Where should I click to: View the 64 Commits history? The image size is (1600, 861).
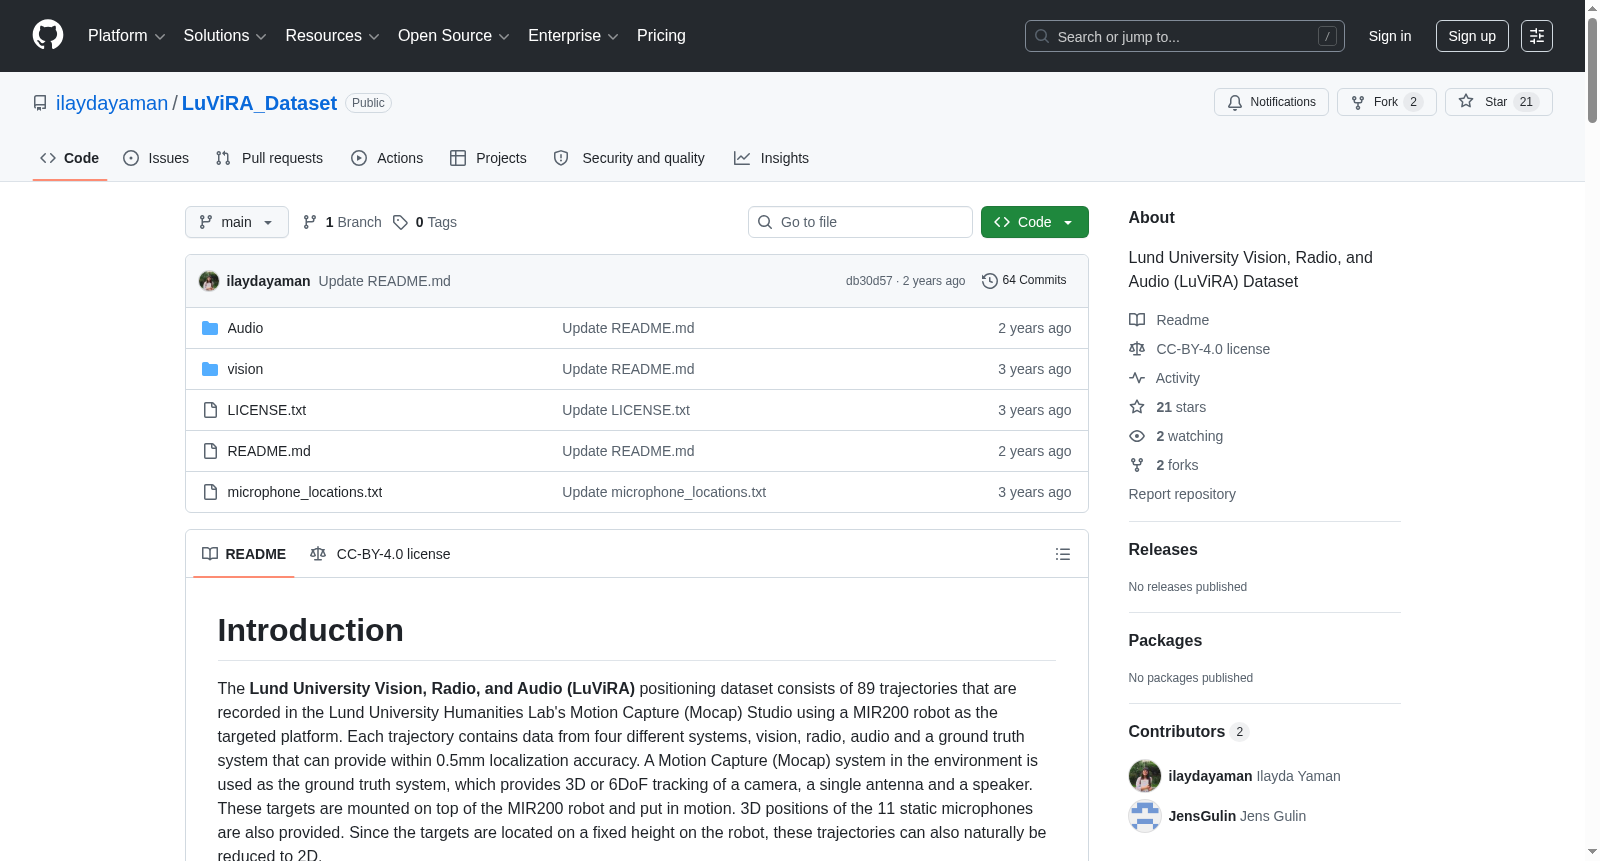coord(1025,281)
